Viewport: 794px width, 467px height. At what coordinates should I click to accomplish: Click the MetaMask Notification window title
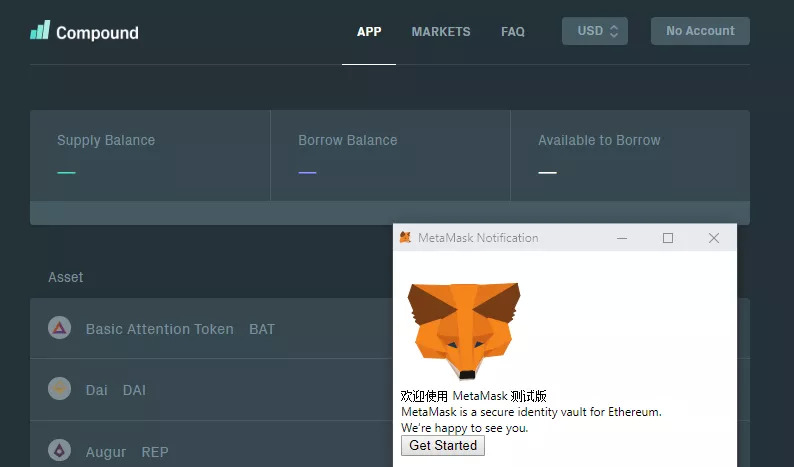(478, 238)
